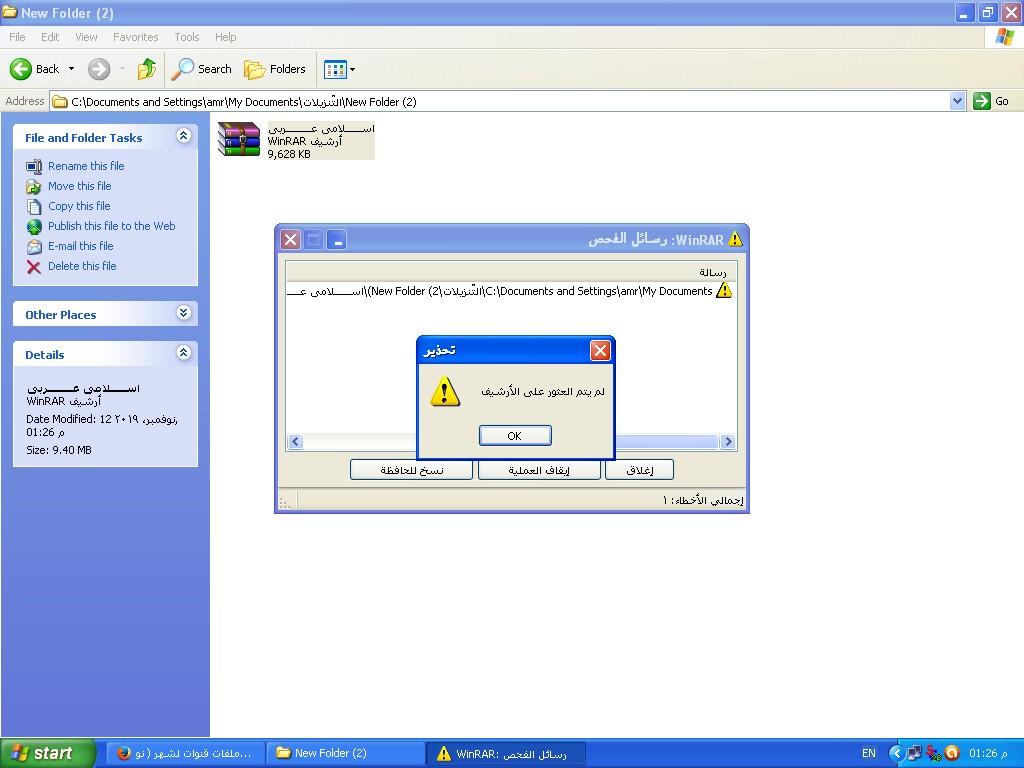This screenshot has height=768, width=1024.
Task: Click the نسخ للحافظة button in WinRAR
Action: pos(411,470)
